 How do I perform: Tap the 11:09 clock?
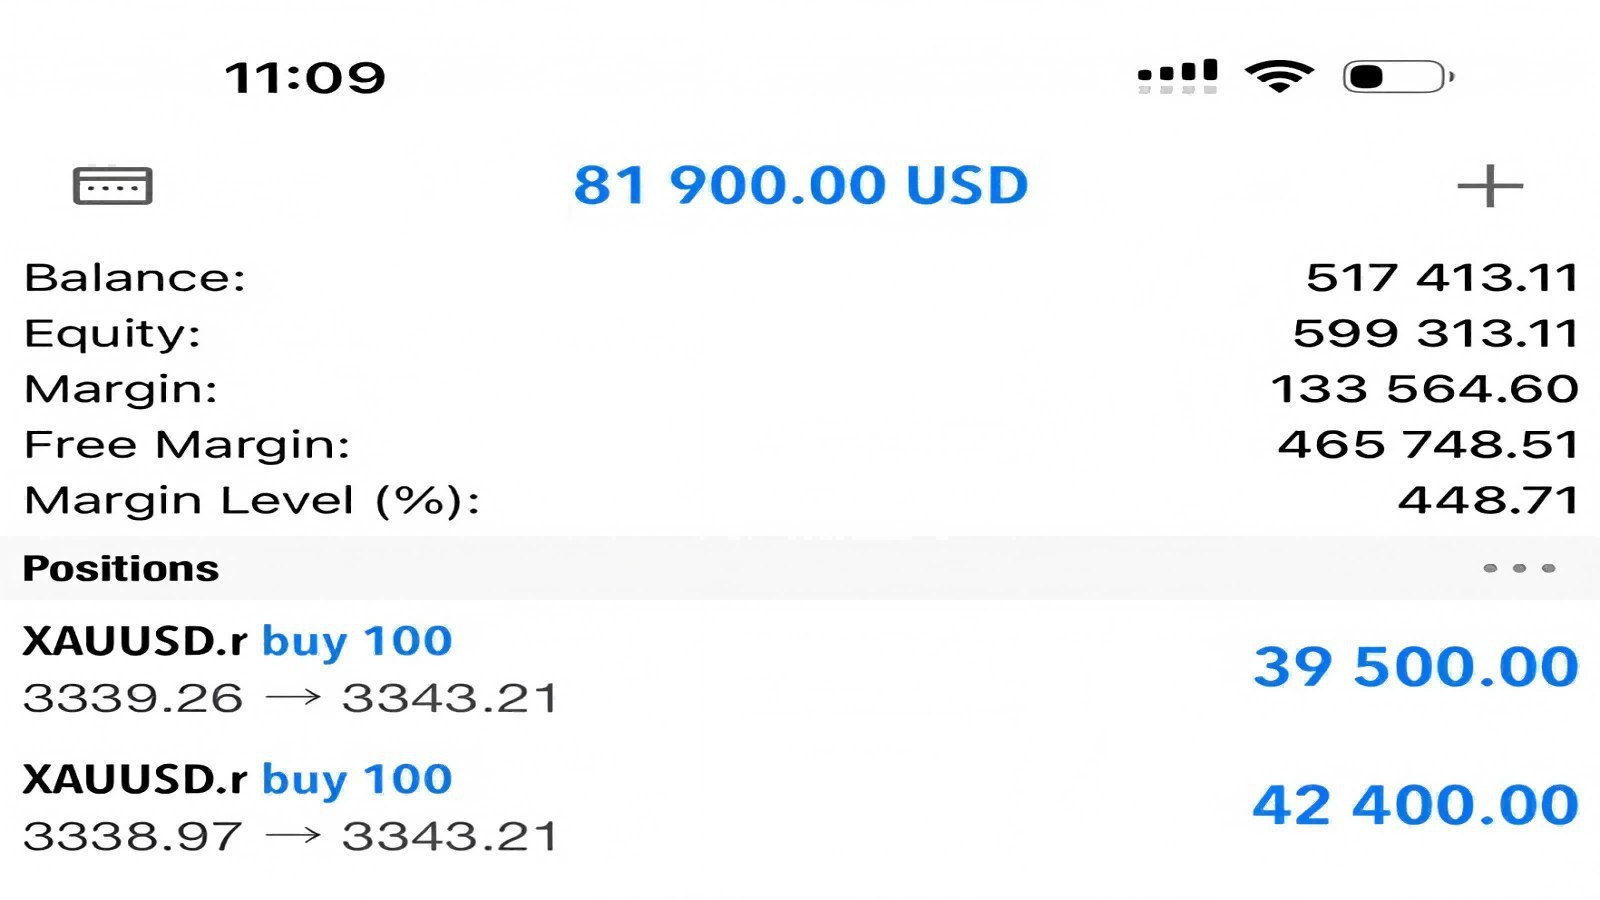(304, 77)
